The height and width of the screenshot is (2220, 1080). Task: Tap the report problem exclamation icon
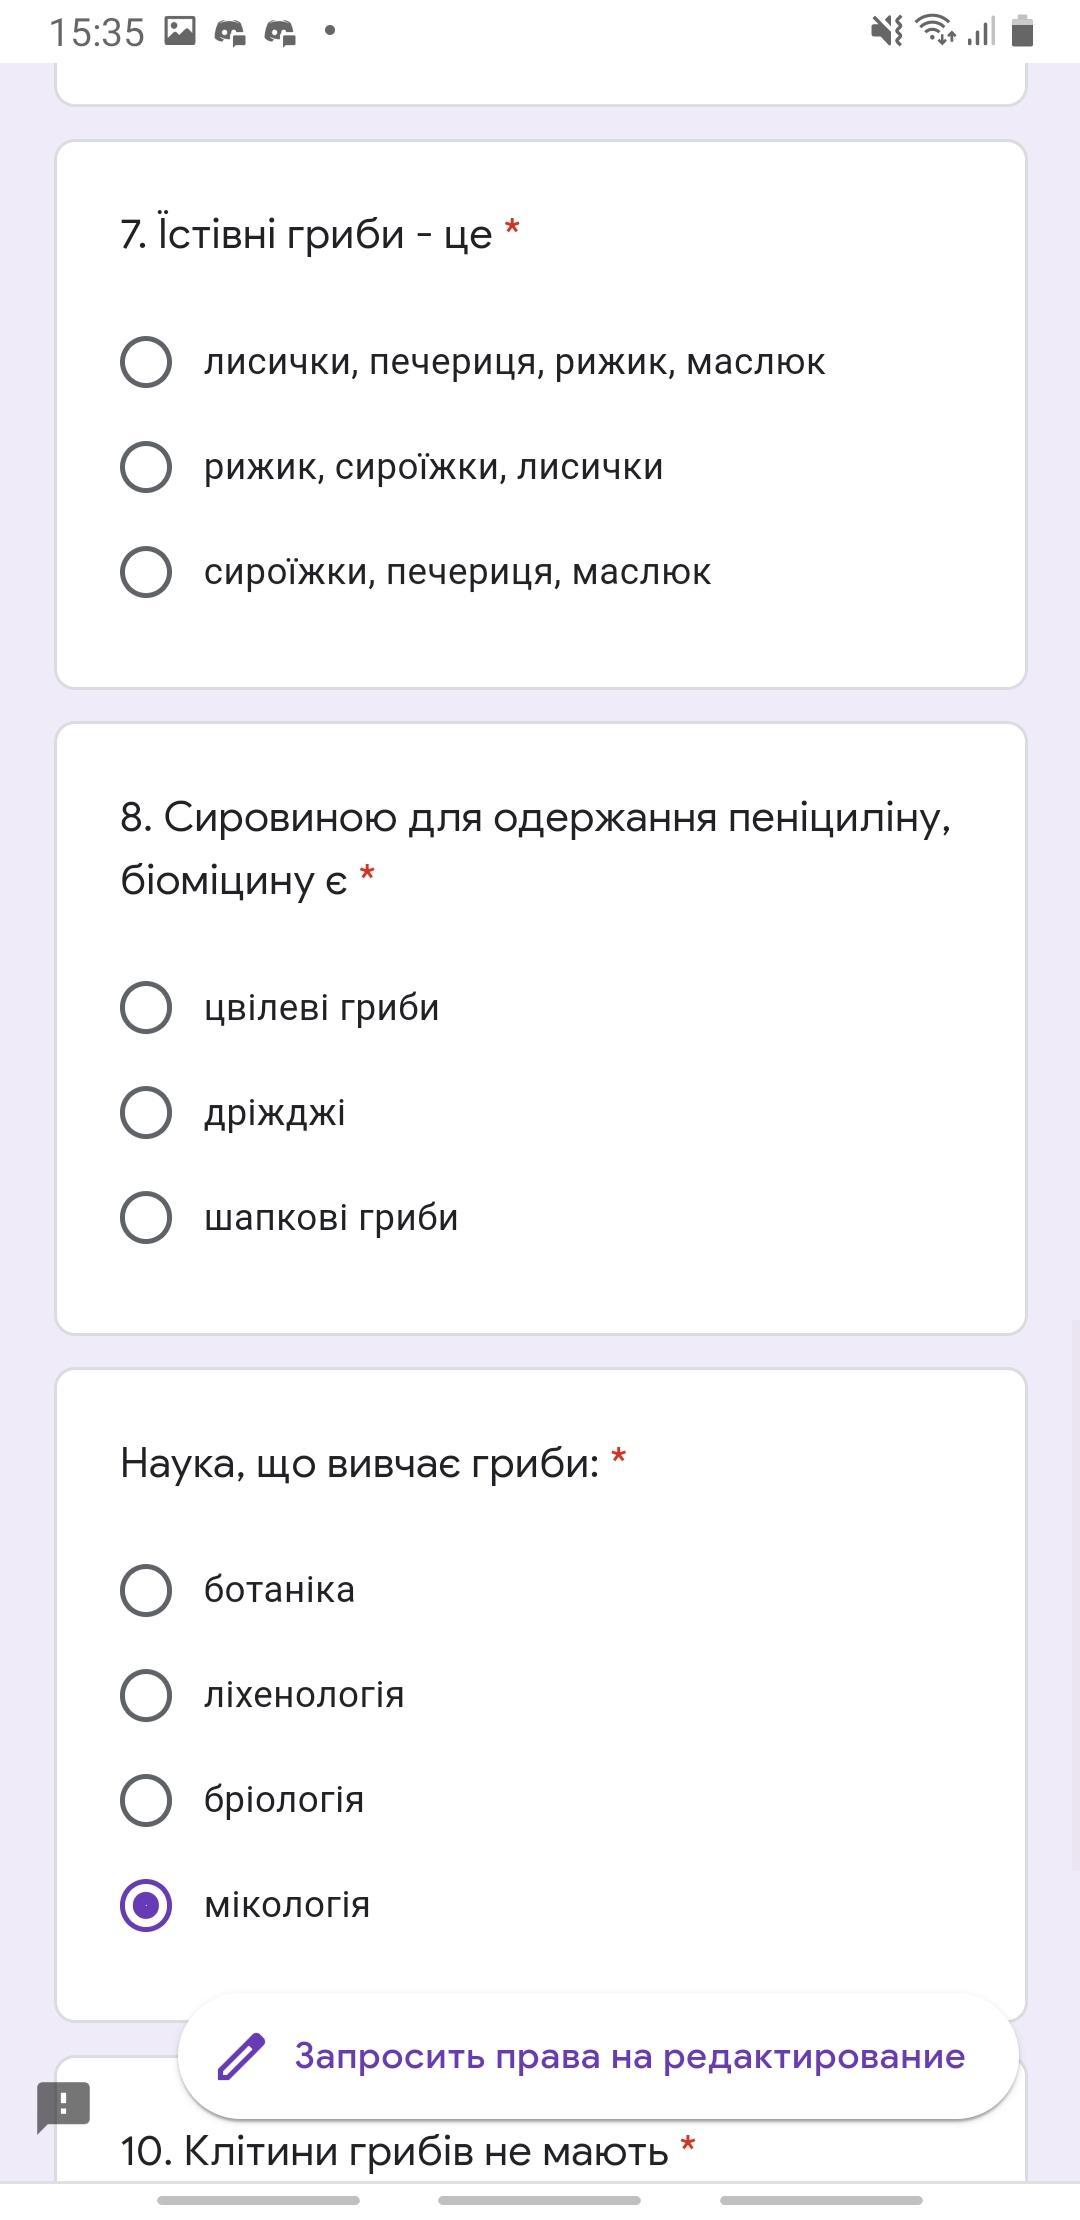point(64,2106)
